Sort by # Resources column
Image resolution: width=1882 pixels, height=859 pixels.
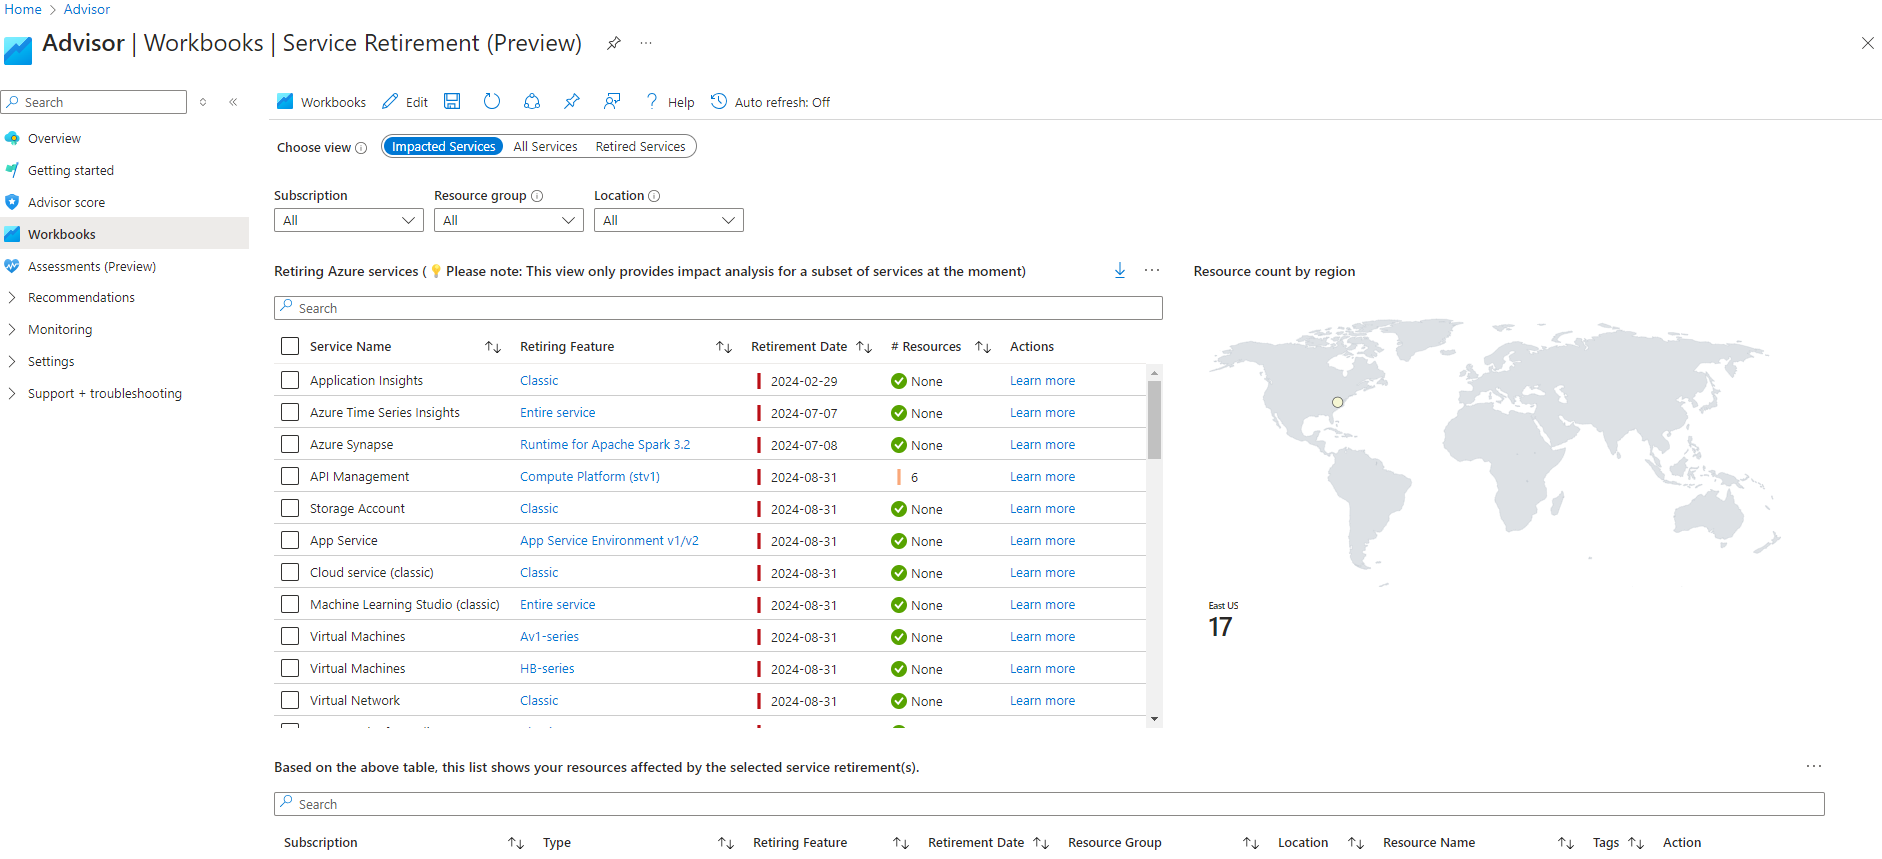tap(983, 347)
